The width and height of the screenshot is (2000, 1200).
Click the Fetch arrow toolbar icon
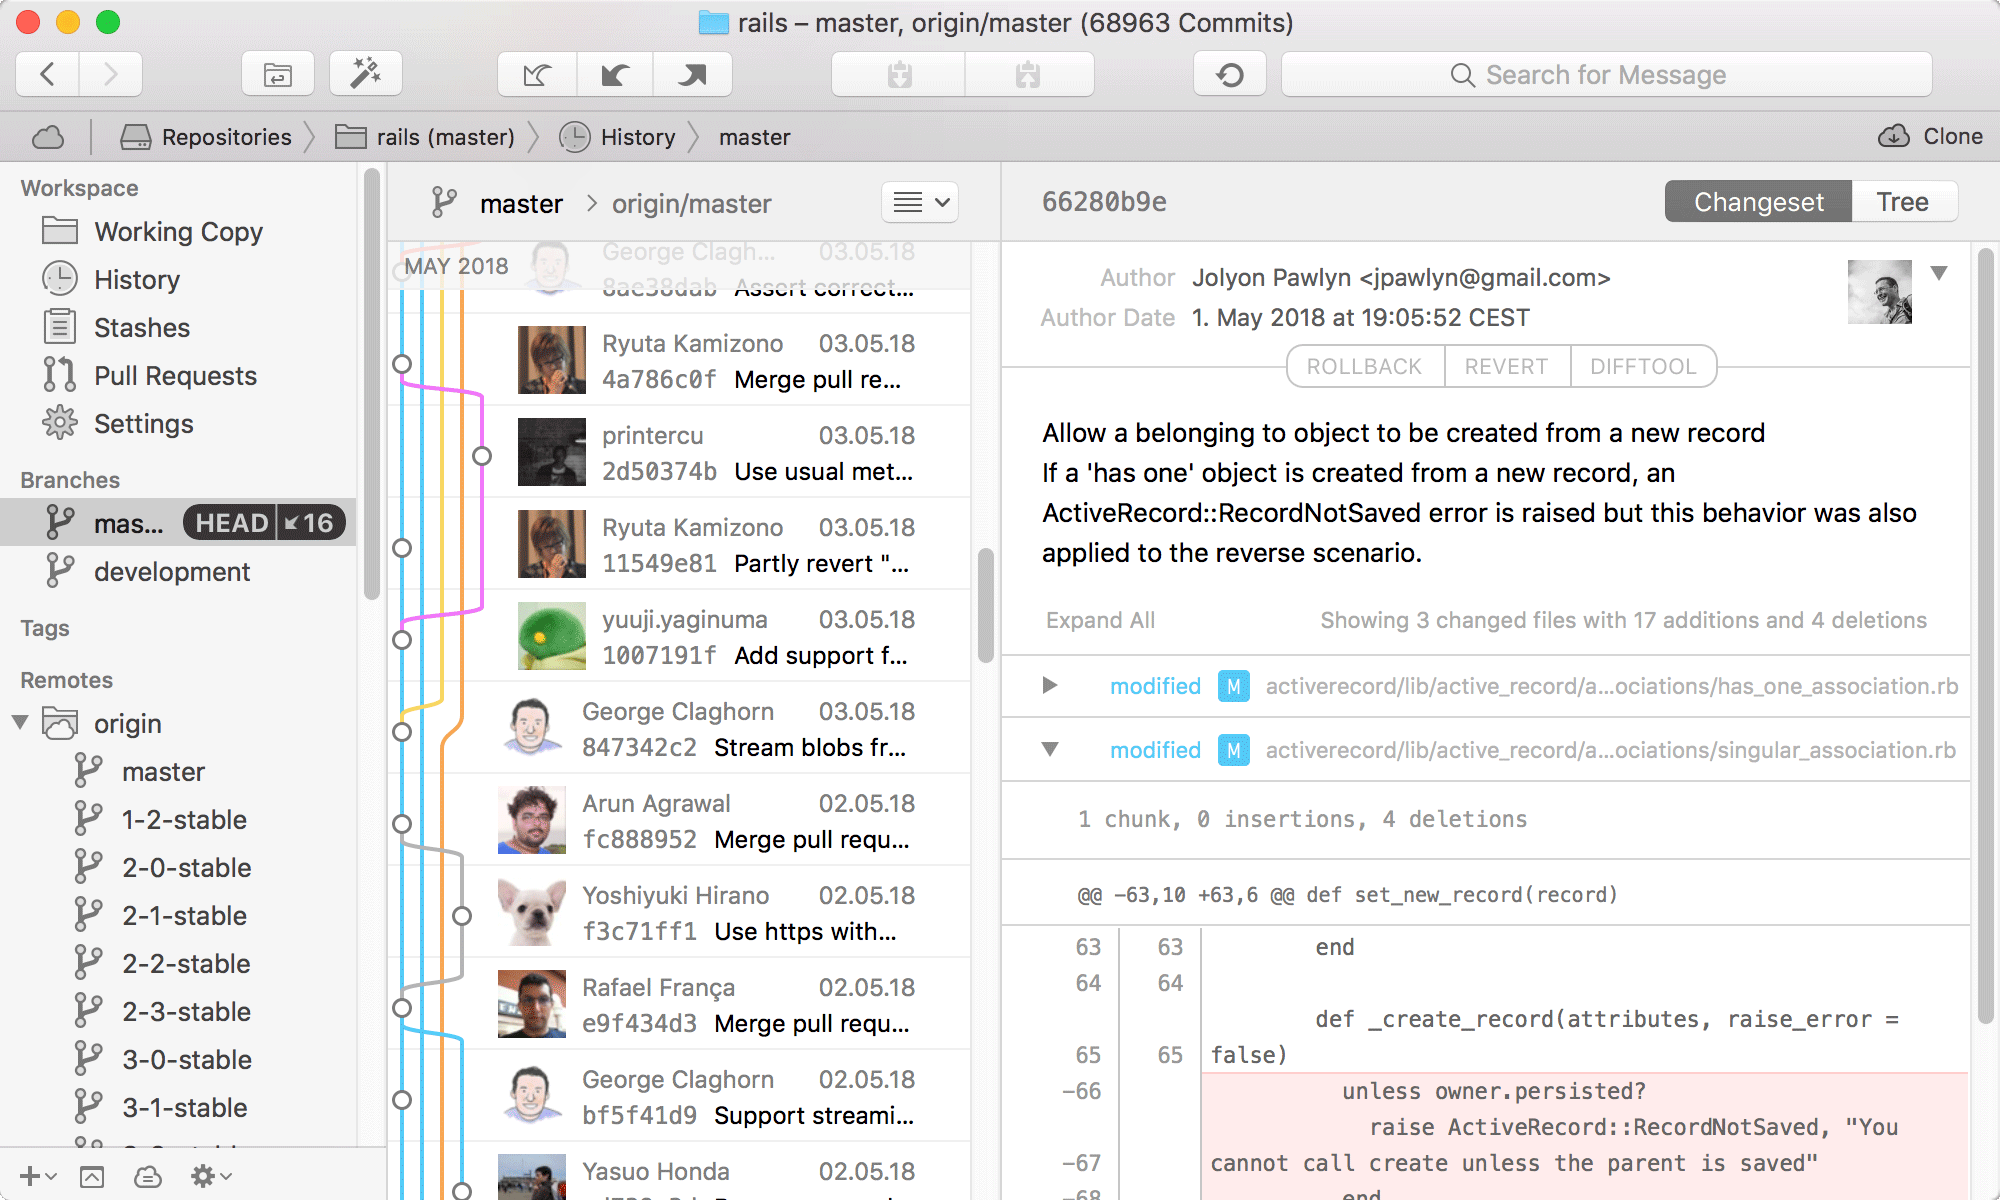point(537,75)
